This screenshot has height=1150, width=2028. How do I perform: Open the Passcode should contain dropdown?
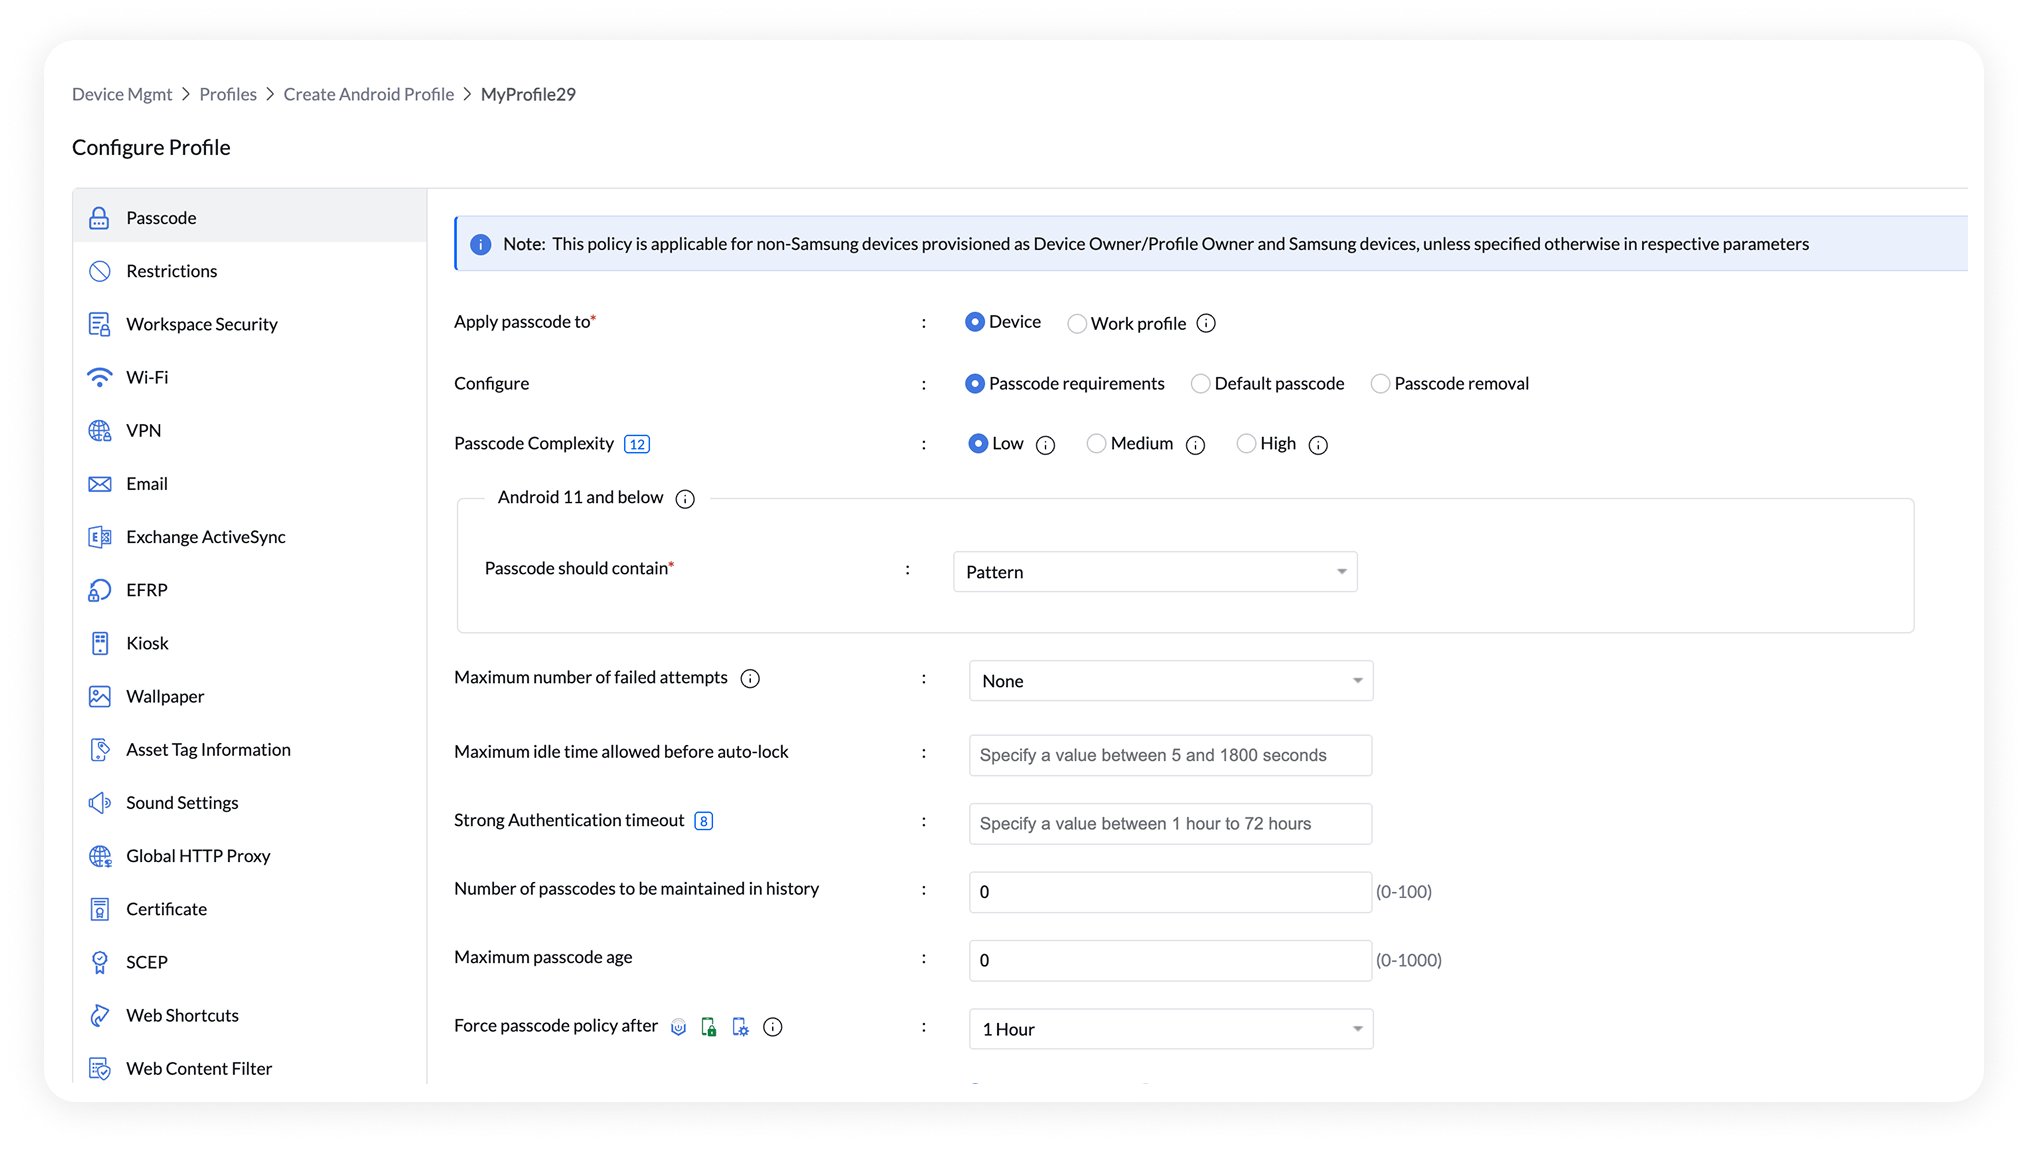(x=1155, y=572)
